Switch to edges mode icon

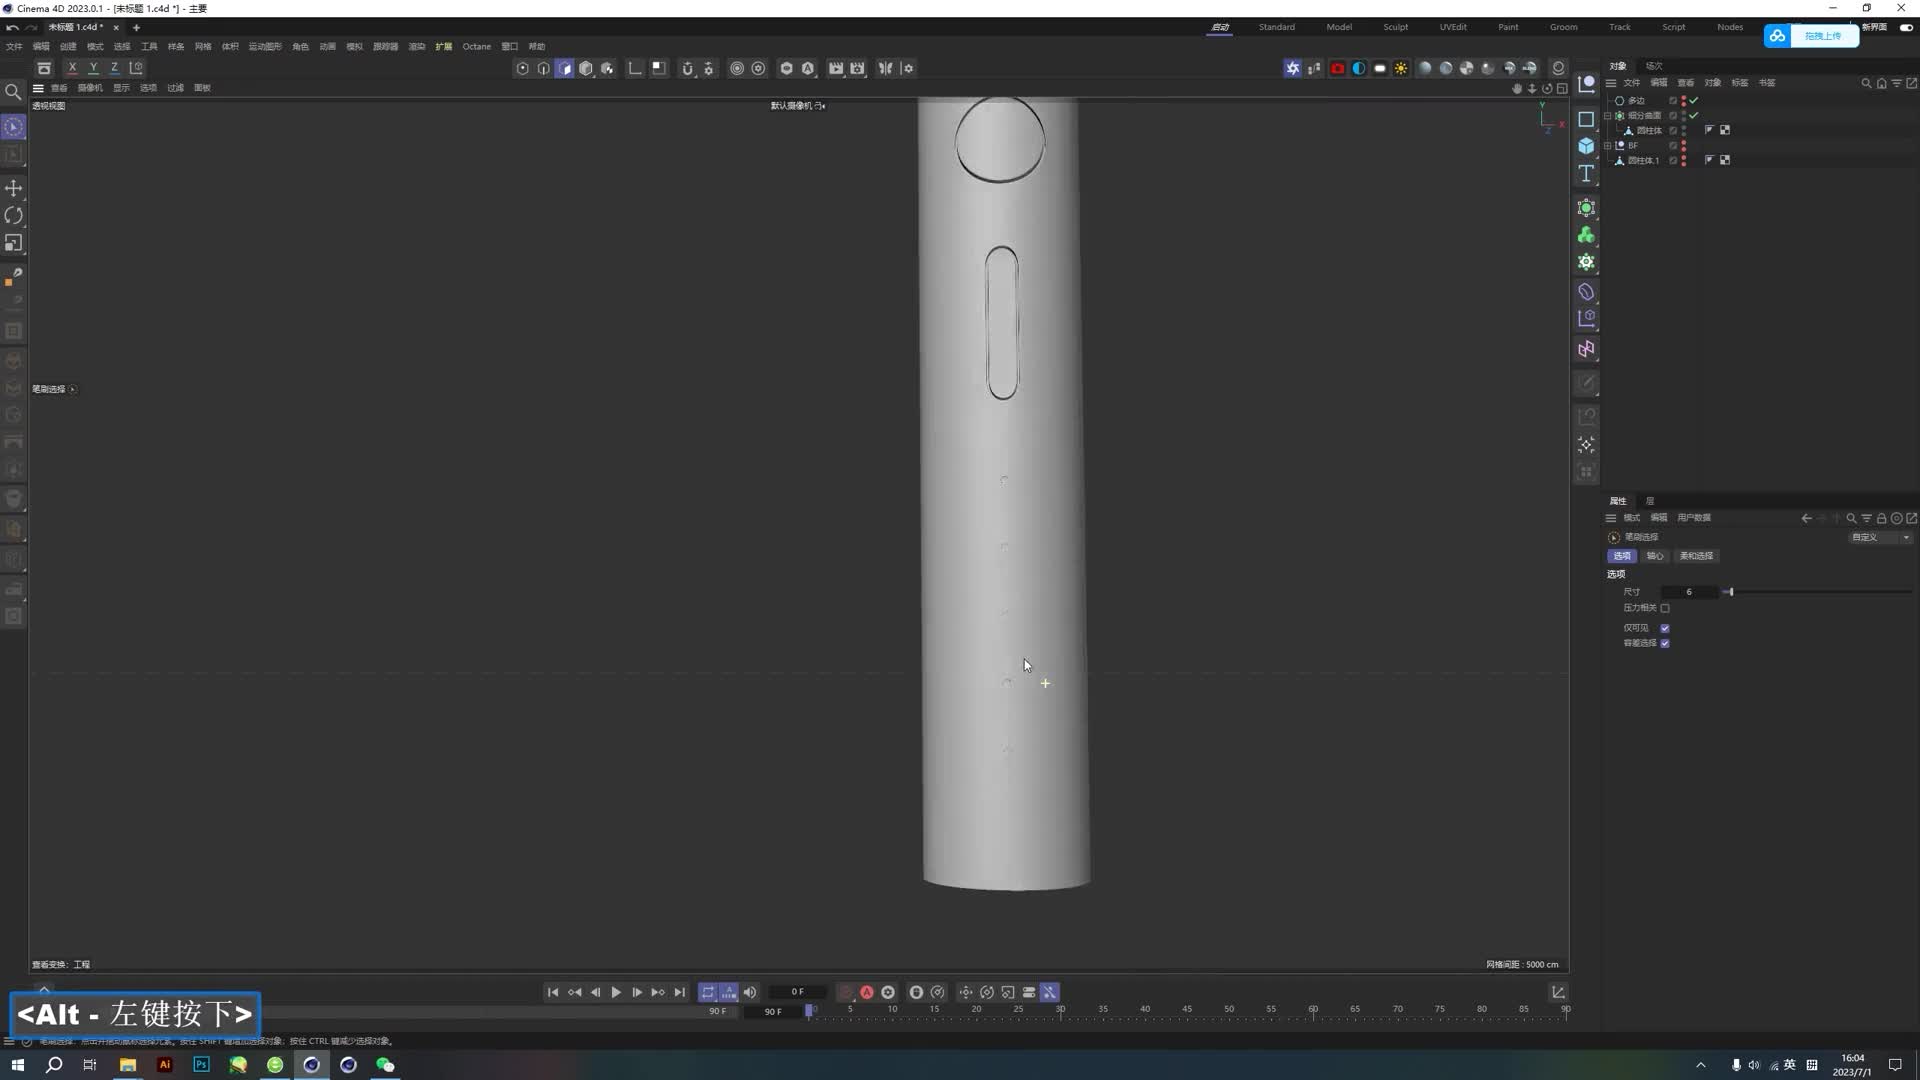tap(543, 68)
